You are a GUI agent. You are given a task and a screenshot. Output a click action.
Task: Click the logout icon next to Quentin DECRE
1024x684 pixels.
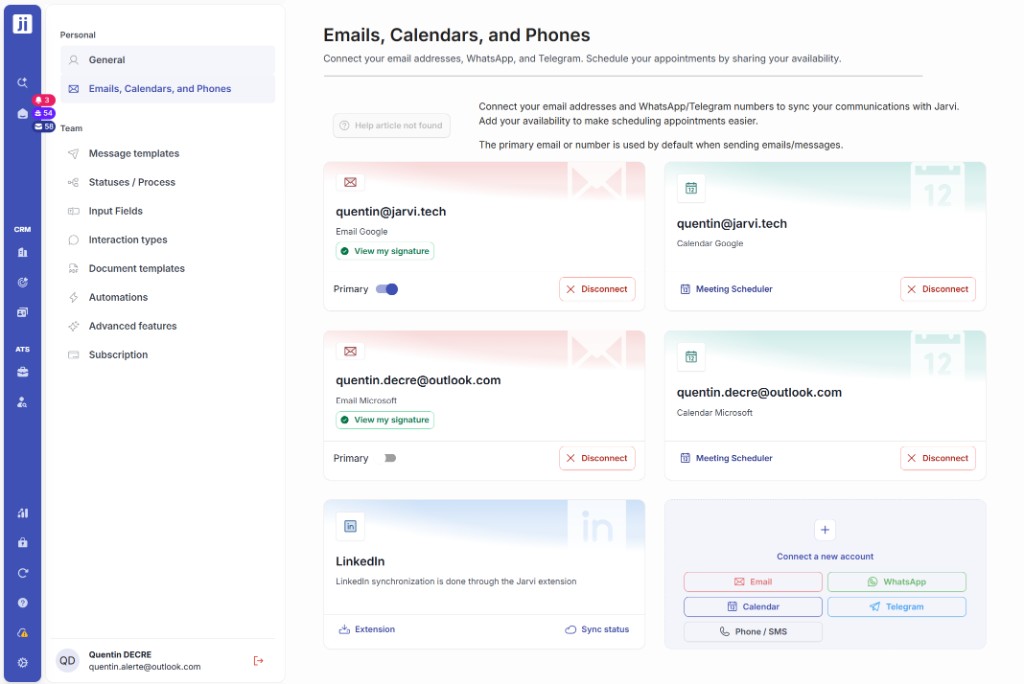[x=259, y=661]
